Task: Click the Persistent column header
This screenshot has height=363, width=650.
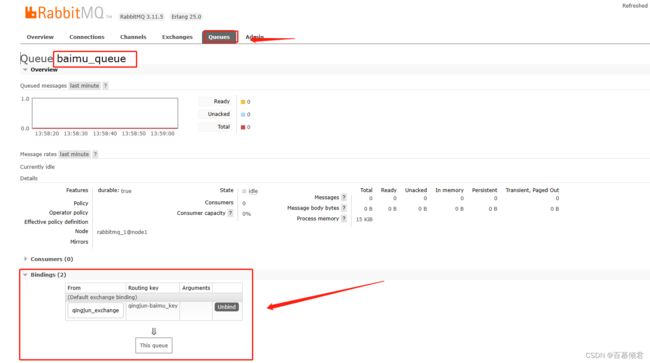Action: [x=484, y=190]
